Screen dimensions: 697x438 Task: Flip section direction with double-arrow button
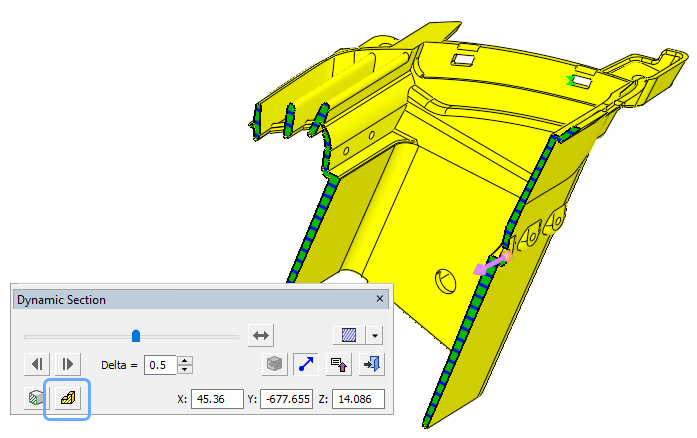(x=261, y=335)
